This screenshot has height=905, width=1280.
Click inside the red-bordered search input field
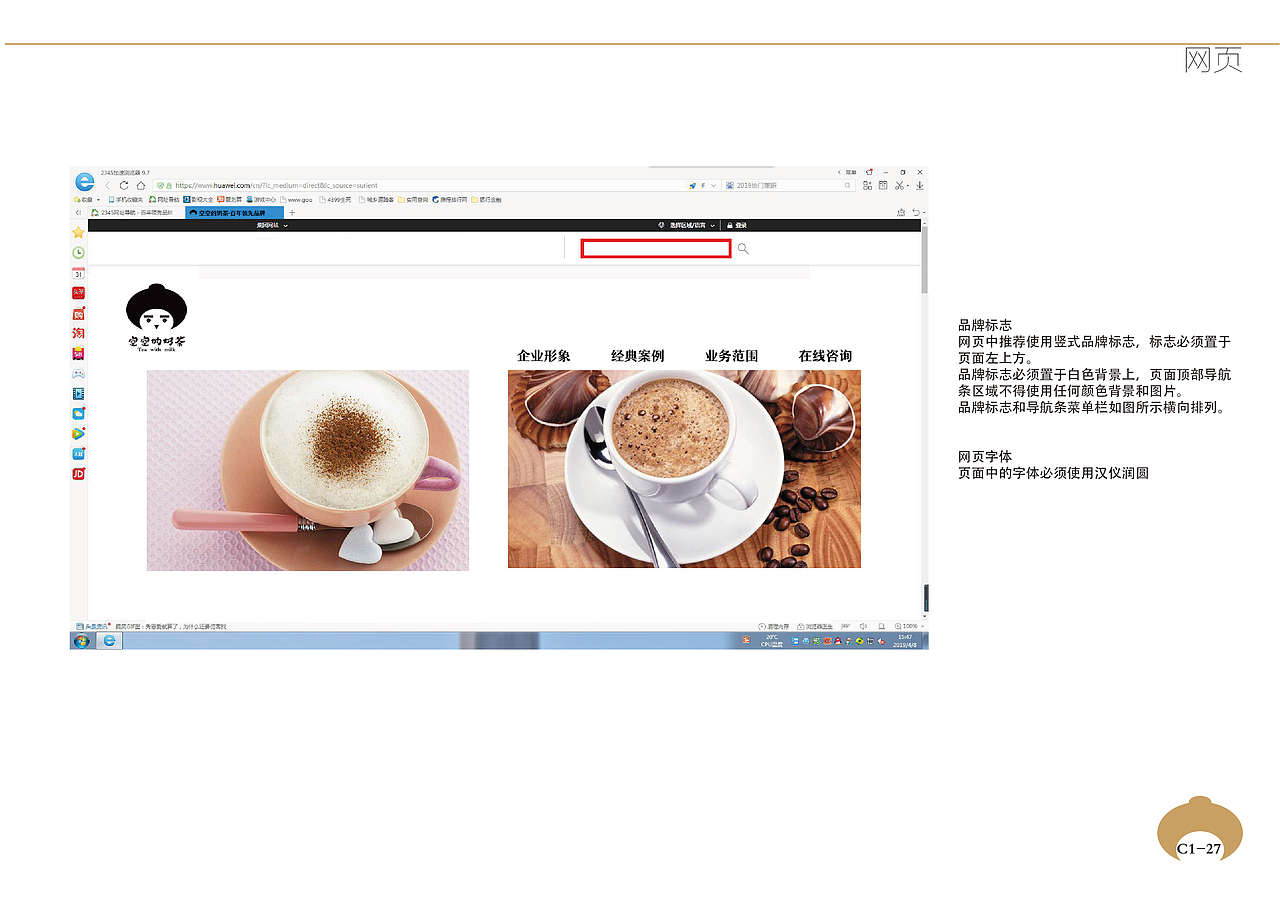pyautogui.click(x=655, y=248)
